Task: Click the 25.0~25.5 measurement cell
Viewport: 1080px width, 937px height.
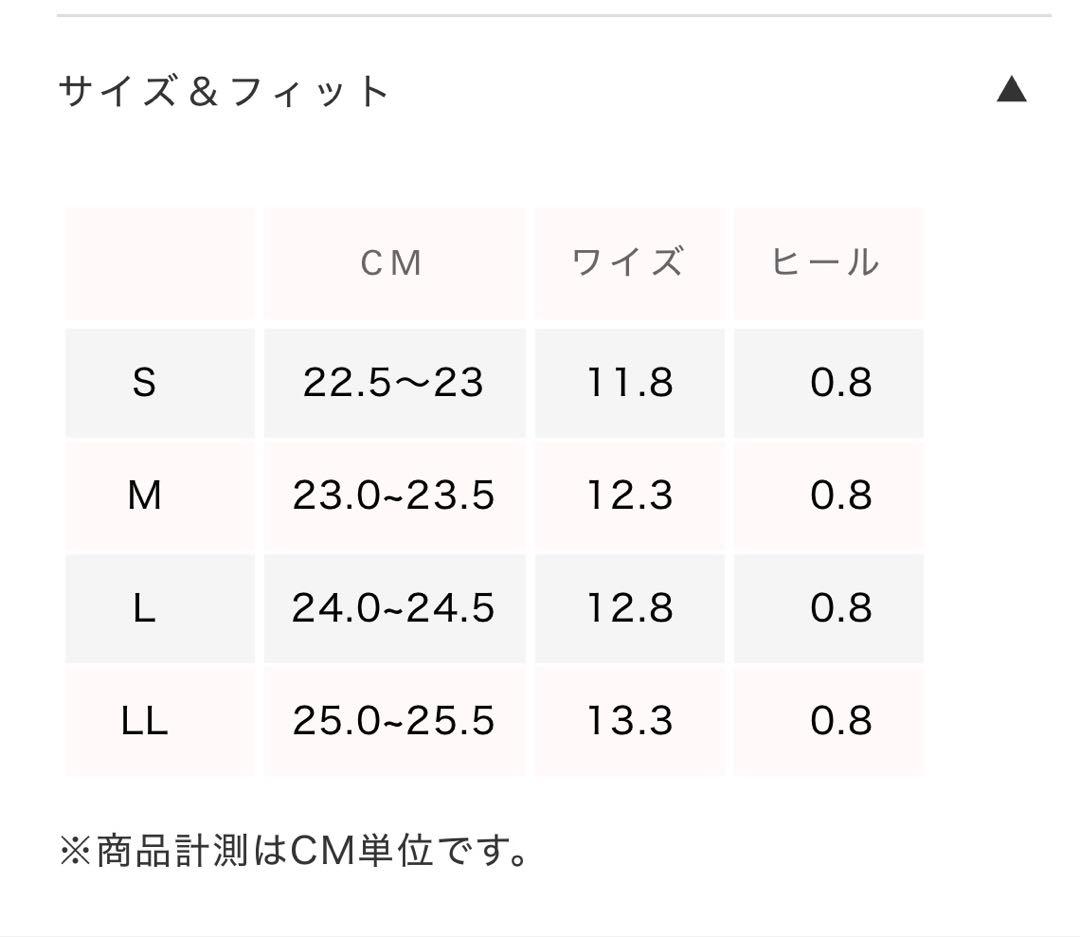Action: [x=392, y=720]
